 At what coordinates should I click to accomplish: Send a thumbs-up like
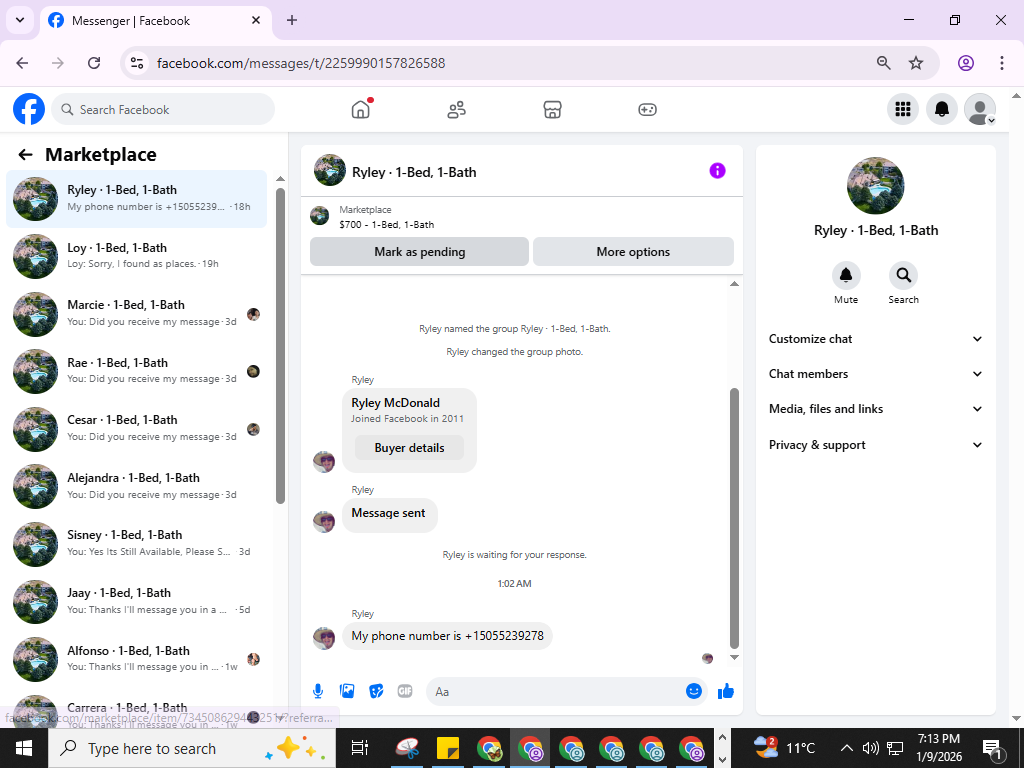[726, 691]
